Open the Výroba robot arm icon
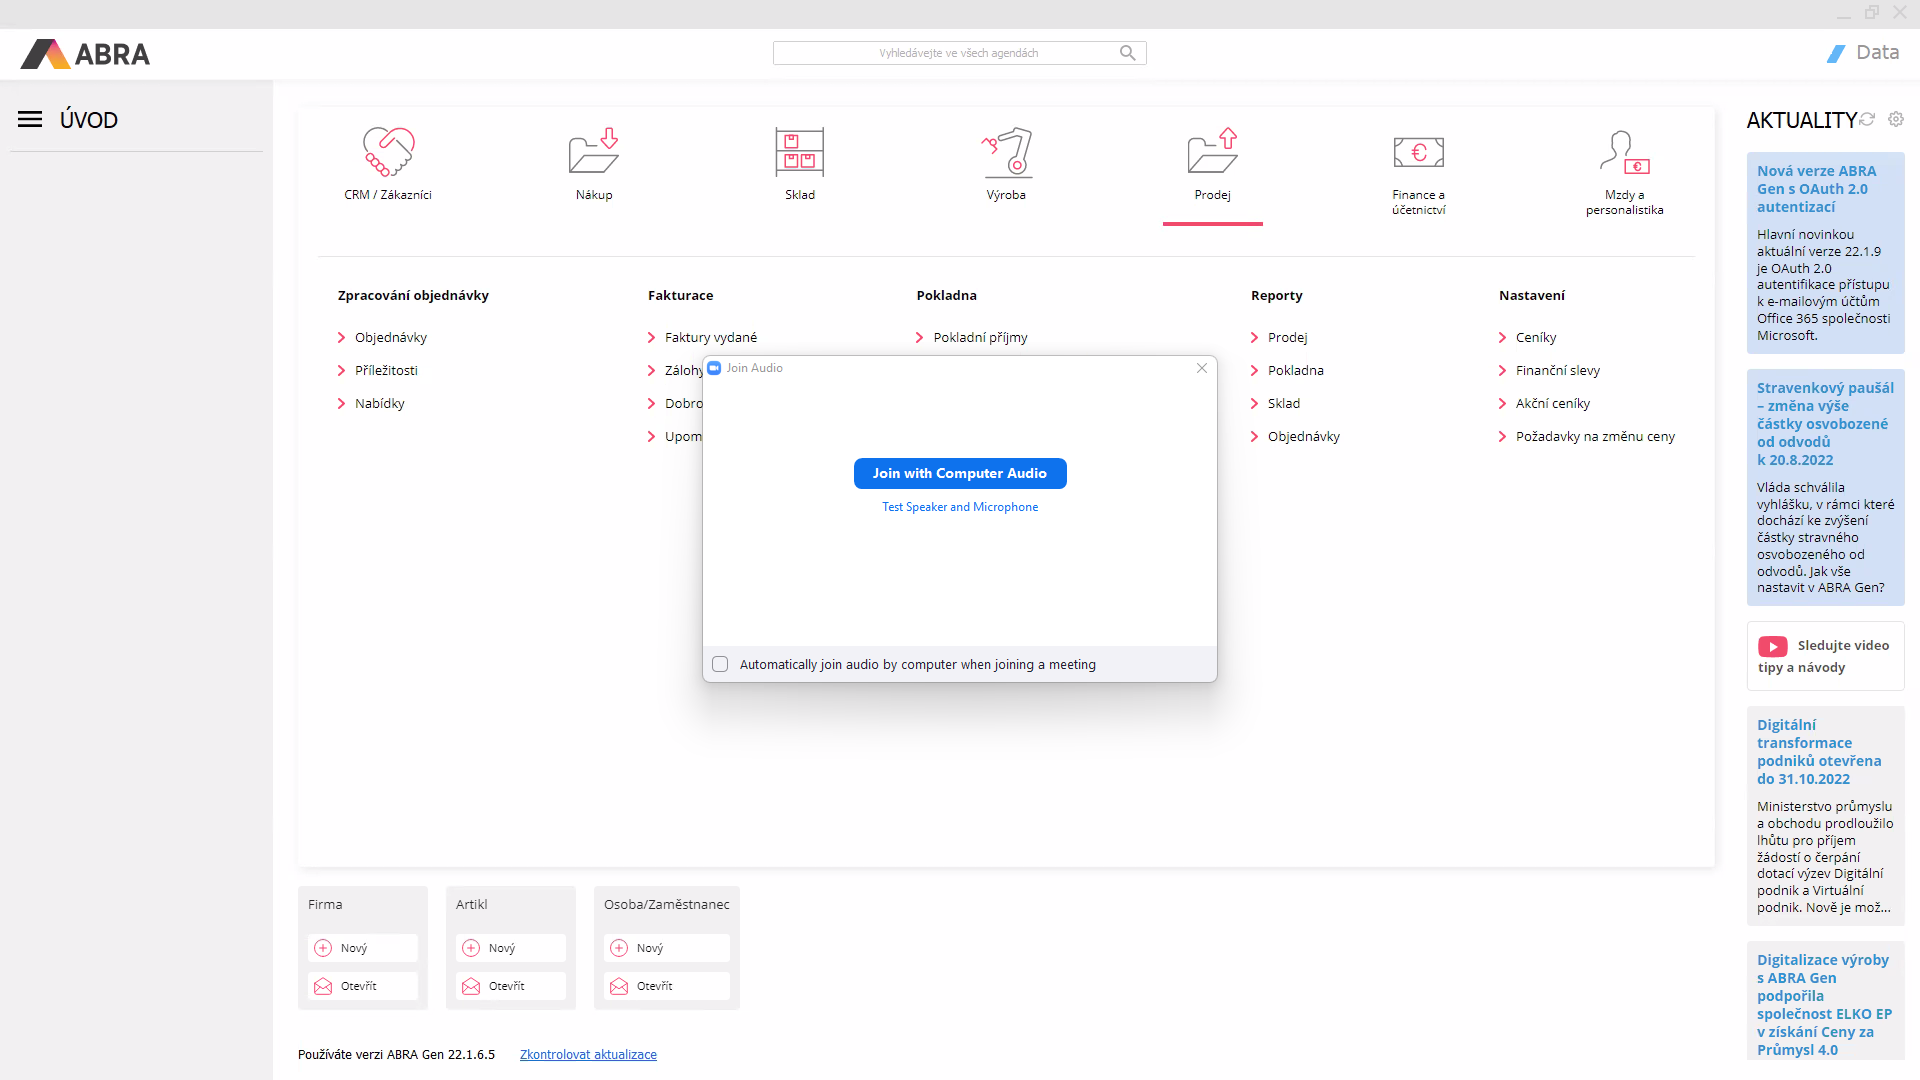The height and width of the screenshot is (1080, 1920). (x=1006, y=153)
